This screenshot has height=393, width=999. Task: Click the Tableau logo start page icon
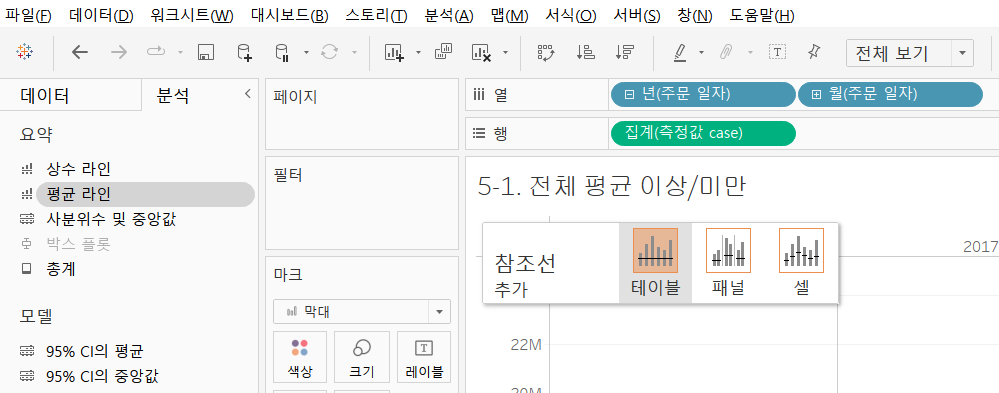[25, 52]
